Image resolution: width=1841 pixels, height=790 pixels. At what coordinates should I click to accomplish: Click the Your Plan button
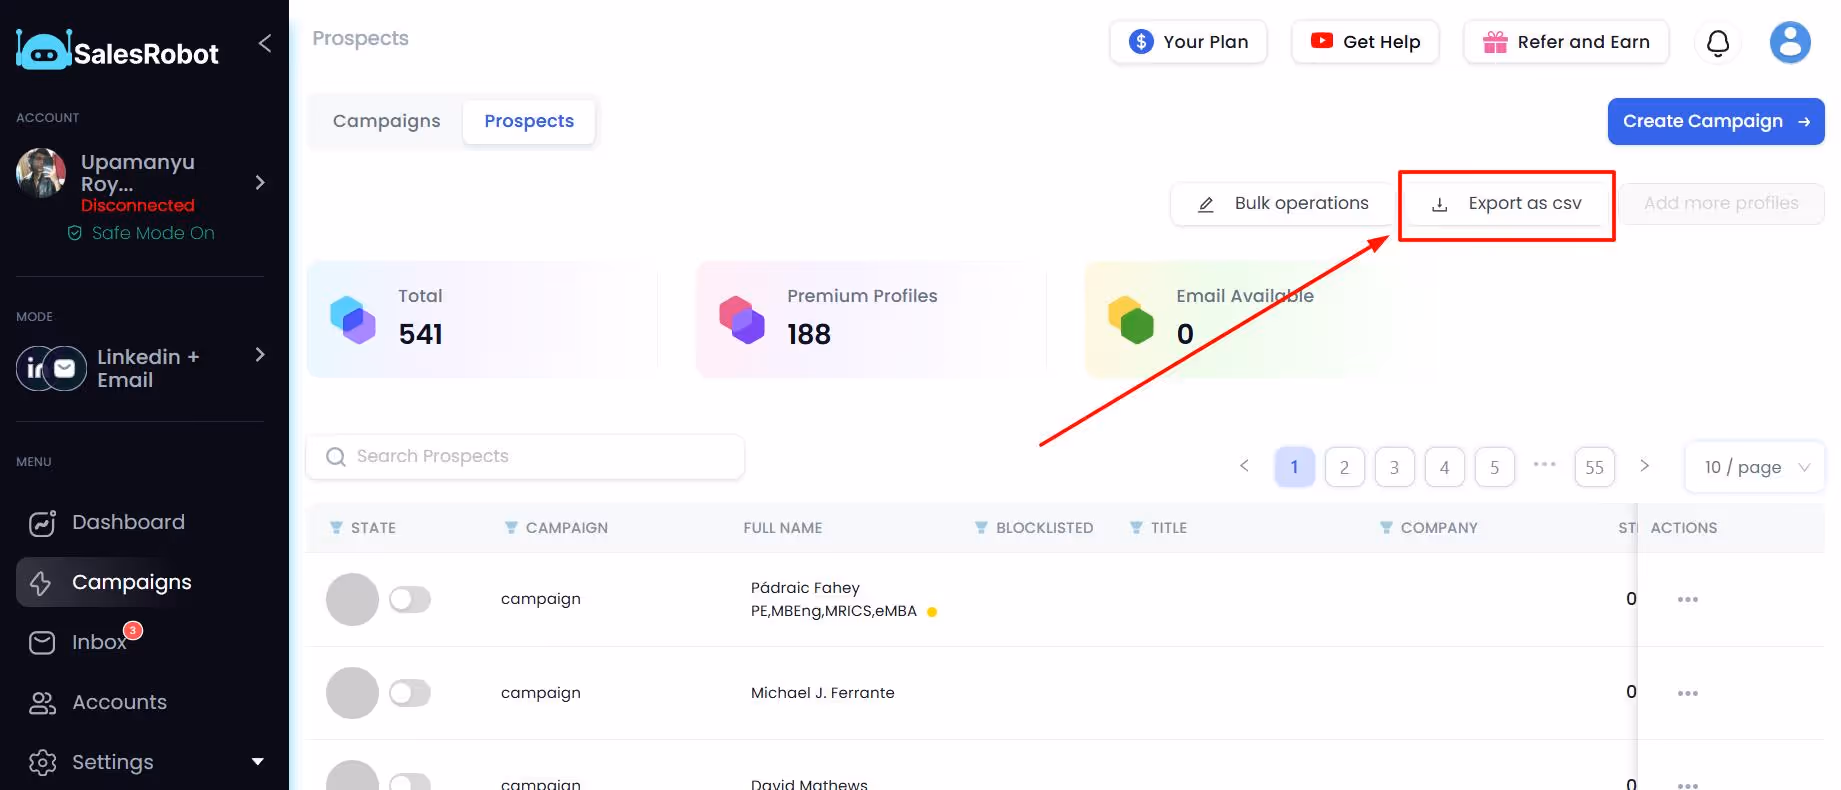point(1188,42)
